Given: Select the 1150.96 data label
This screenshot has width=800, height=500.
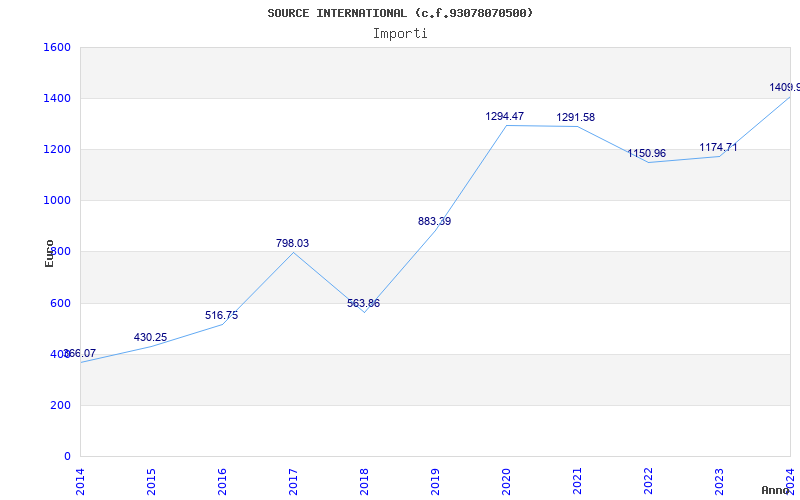Looking at the screenshot, I should [x=646, y=154].
